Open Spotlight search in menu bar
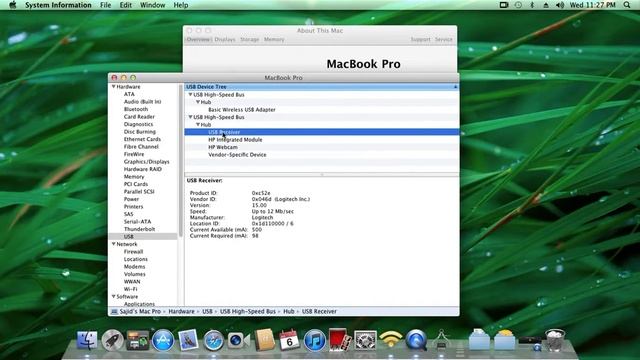This screenshot has height=360, width=640. [x=627, y=5]
